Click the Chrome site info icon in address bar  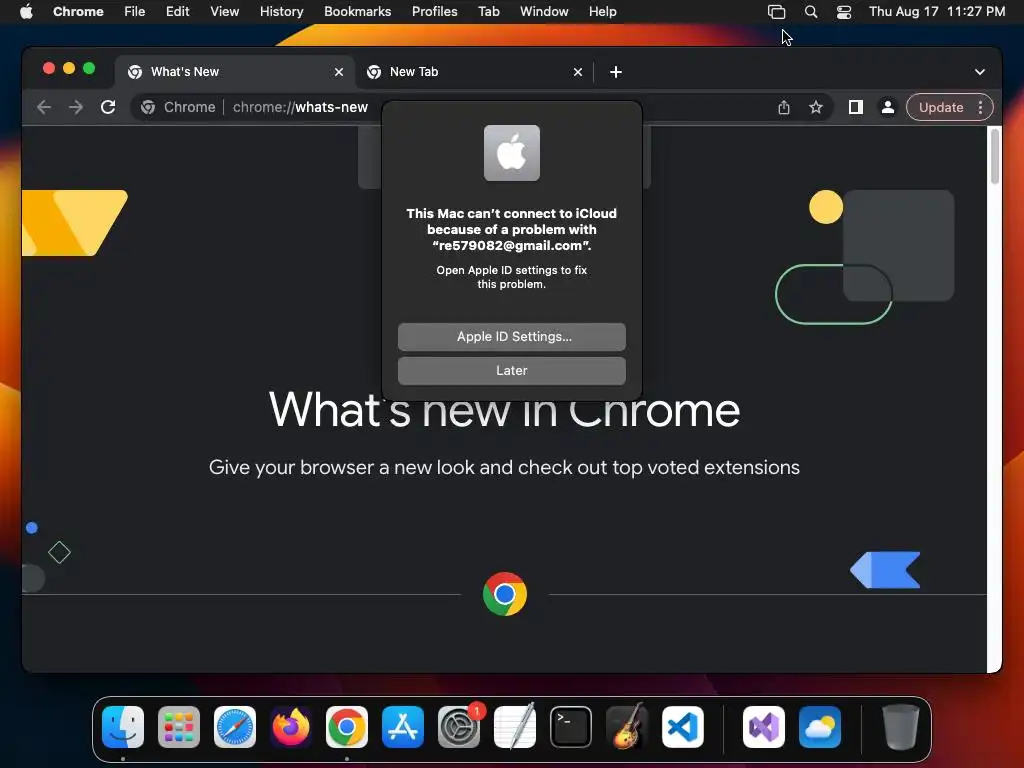148,107
